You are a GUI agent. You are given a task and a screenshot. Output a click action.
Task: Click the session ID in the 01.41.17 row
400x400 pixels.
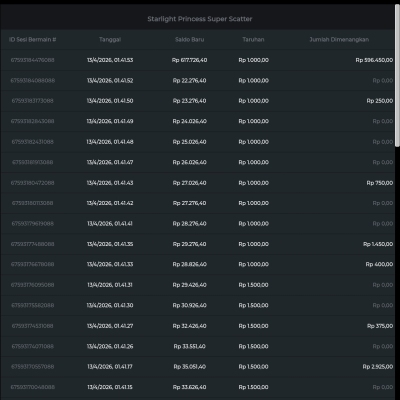click(x=32, y=367)
